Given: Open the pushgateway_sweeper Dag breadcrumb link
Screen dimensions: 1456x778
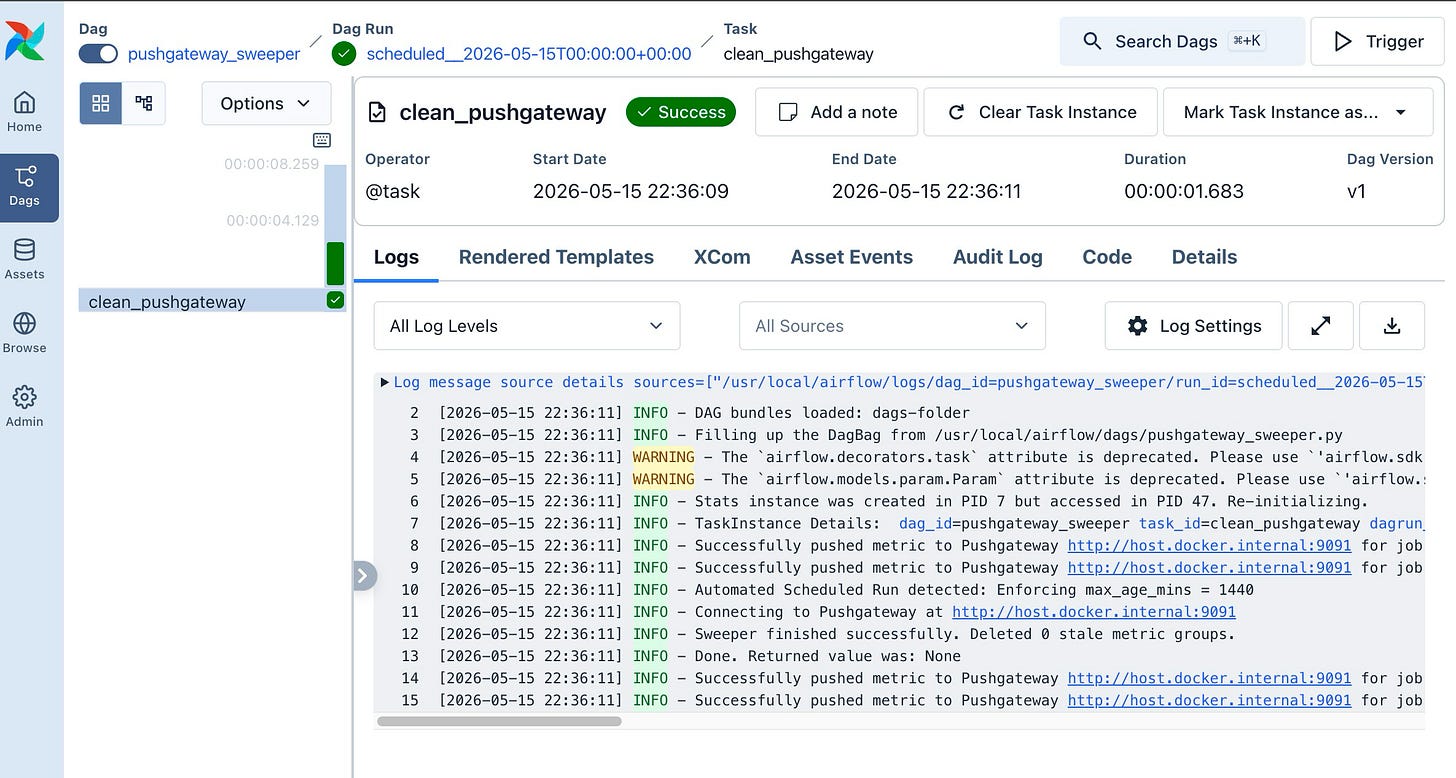Looking at the screenshot, I should [214, 54].
